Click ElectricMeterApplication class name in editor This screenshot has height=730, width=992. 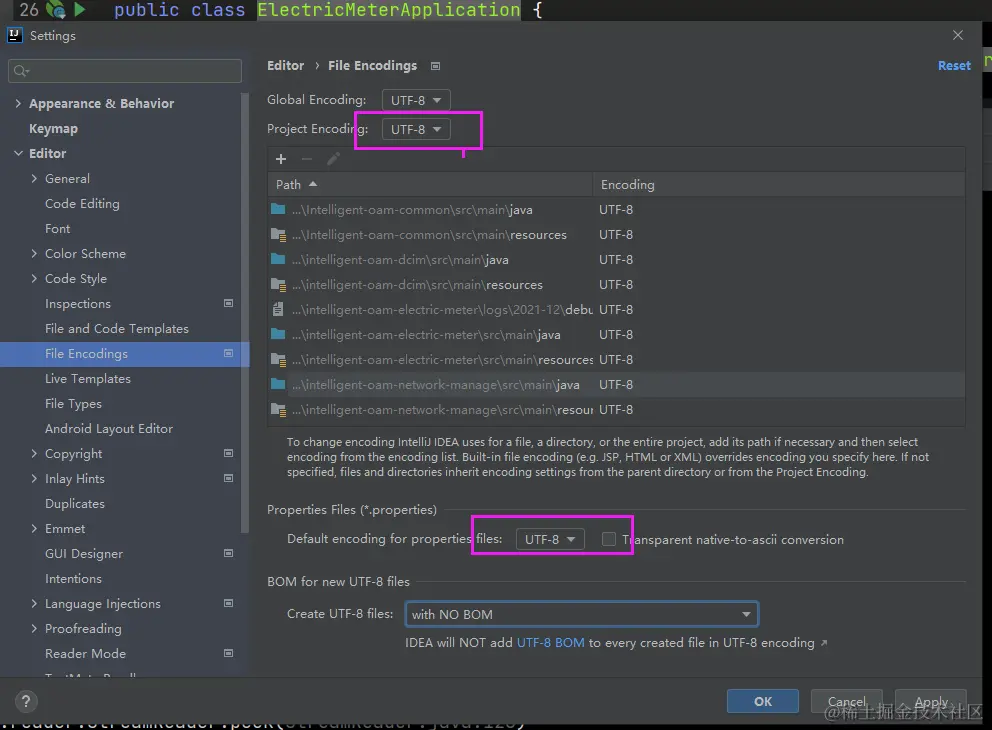[x=388, y=9]
